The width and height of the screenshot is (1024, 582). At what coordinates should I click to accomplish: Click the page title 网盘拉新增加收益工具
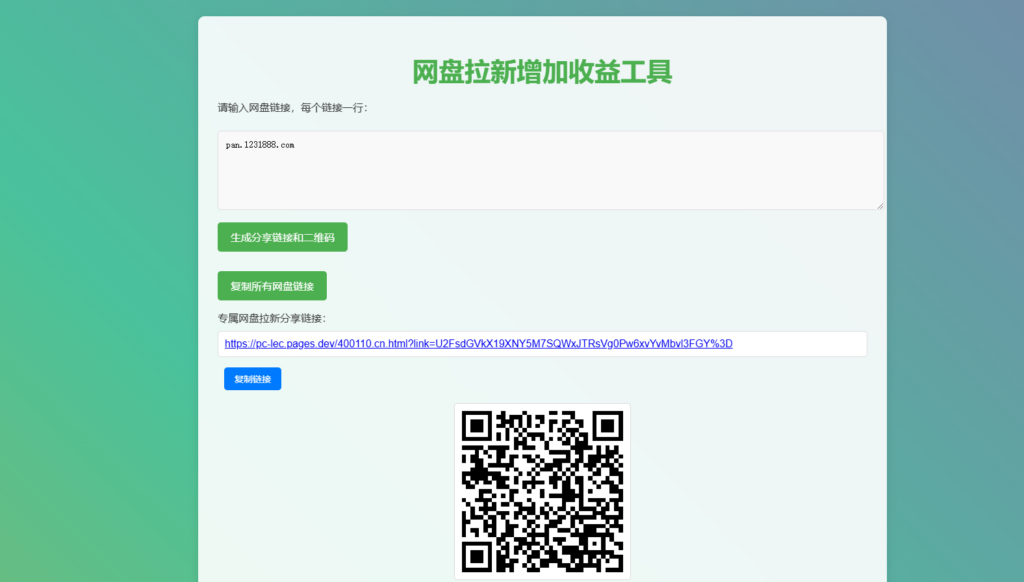click(542, 72)
